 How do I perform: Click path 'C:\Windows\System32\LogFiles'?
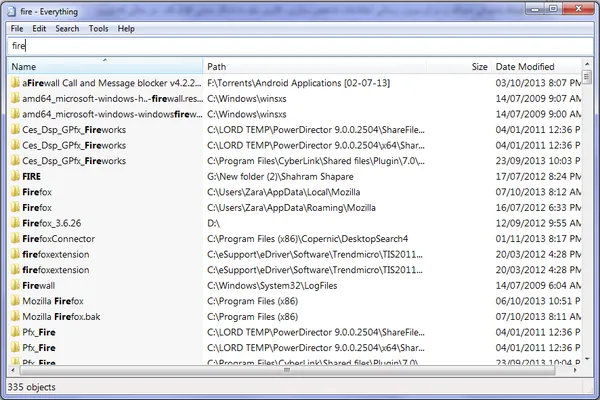(x=272, y=286)
